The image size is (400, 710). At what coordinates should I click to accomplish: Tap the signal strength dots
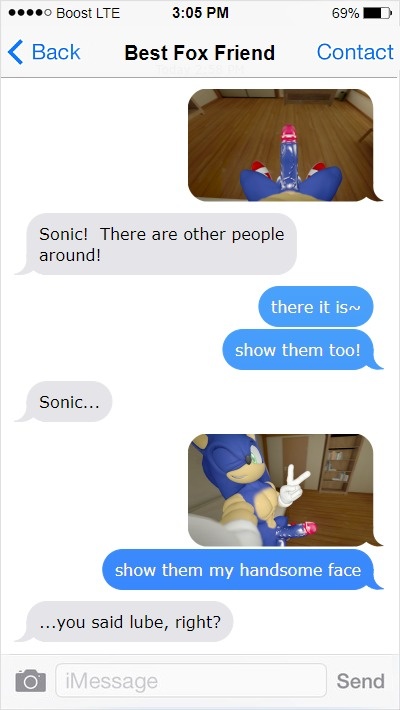click(30, 13)
